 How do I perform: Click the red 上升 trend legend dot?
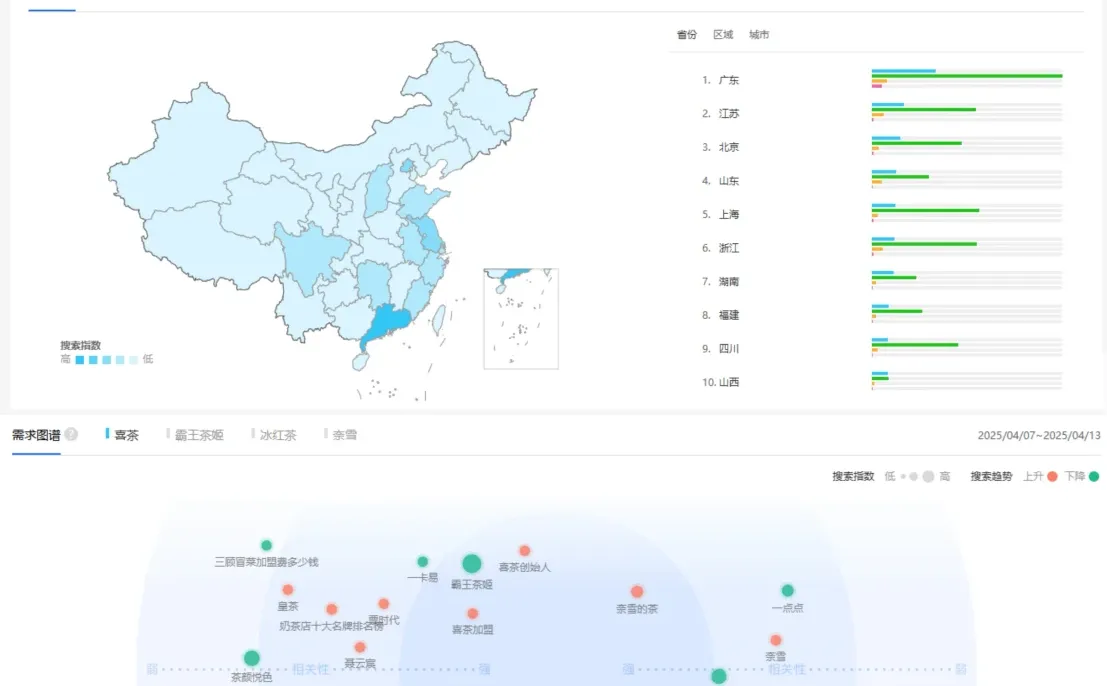click(1052, 476)
